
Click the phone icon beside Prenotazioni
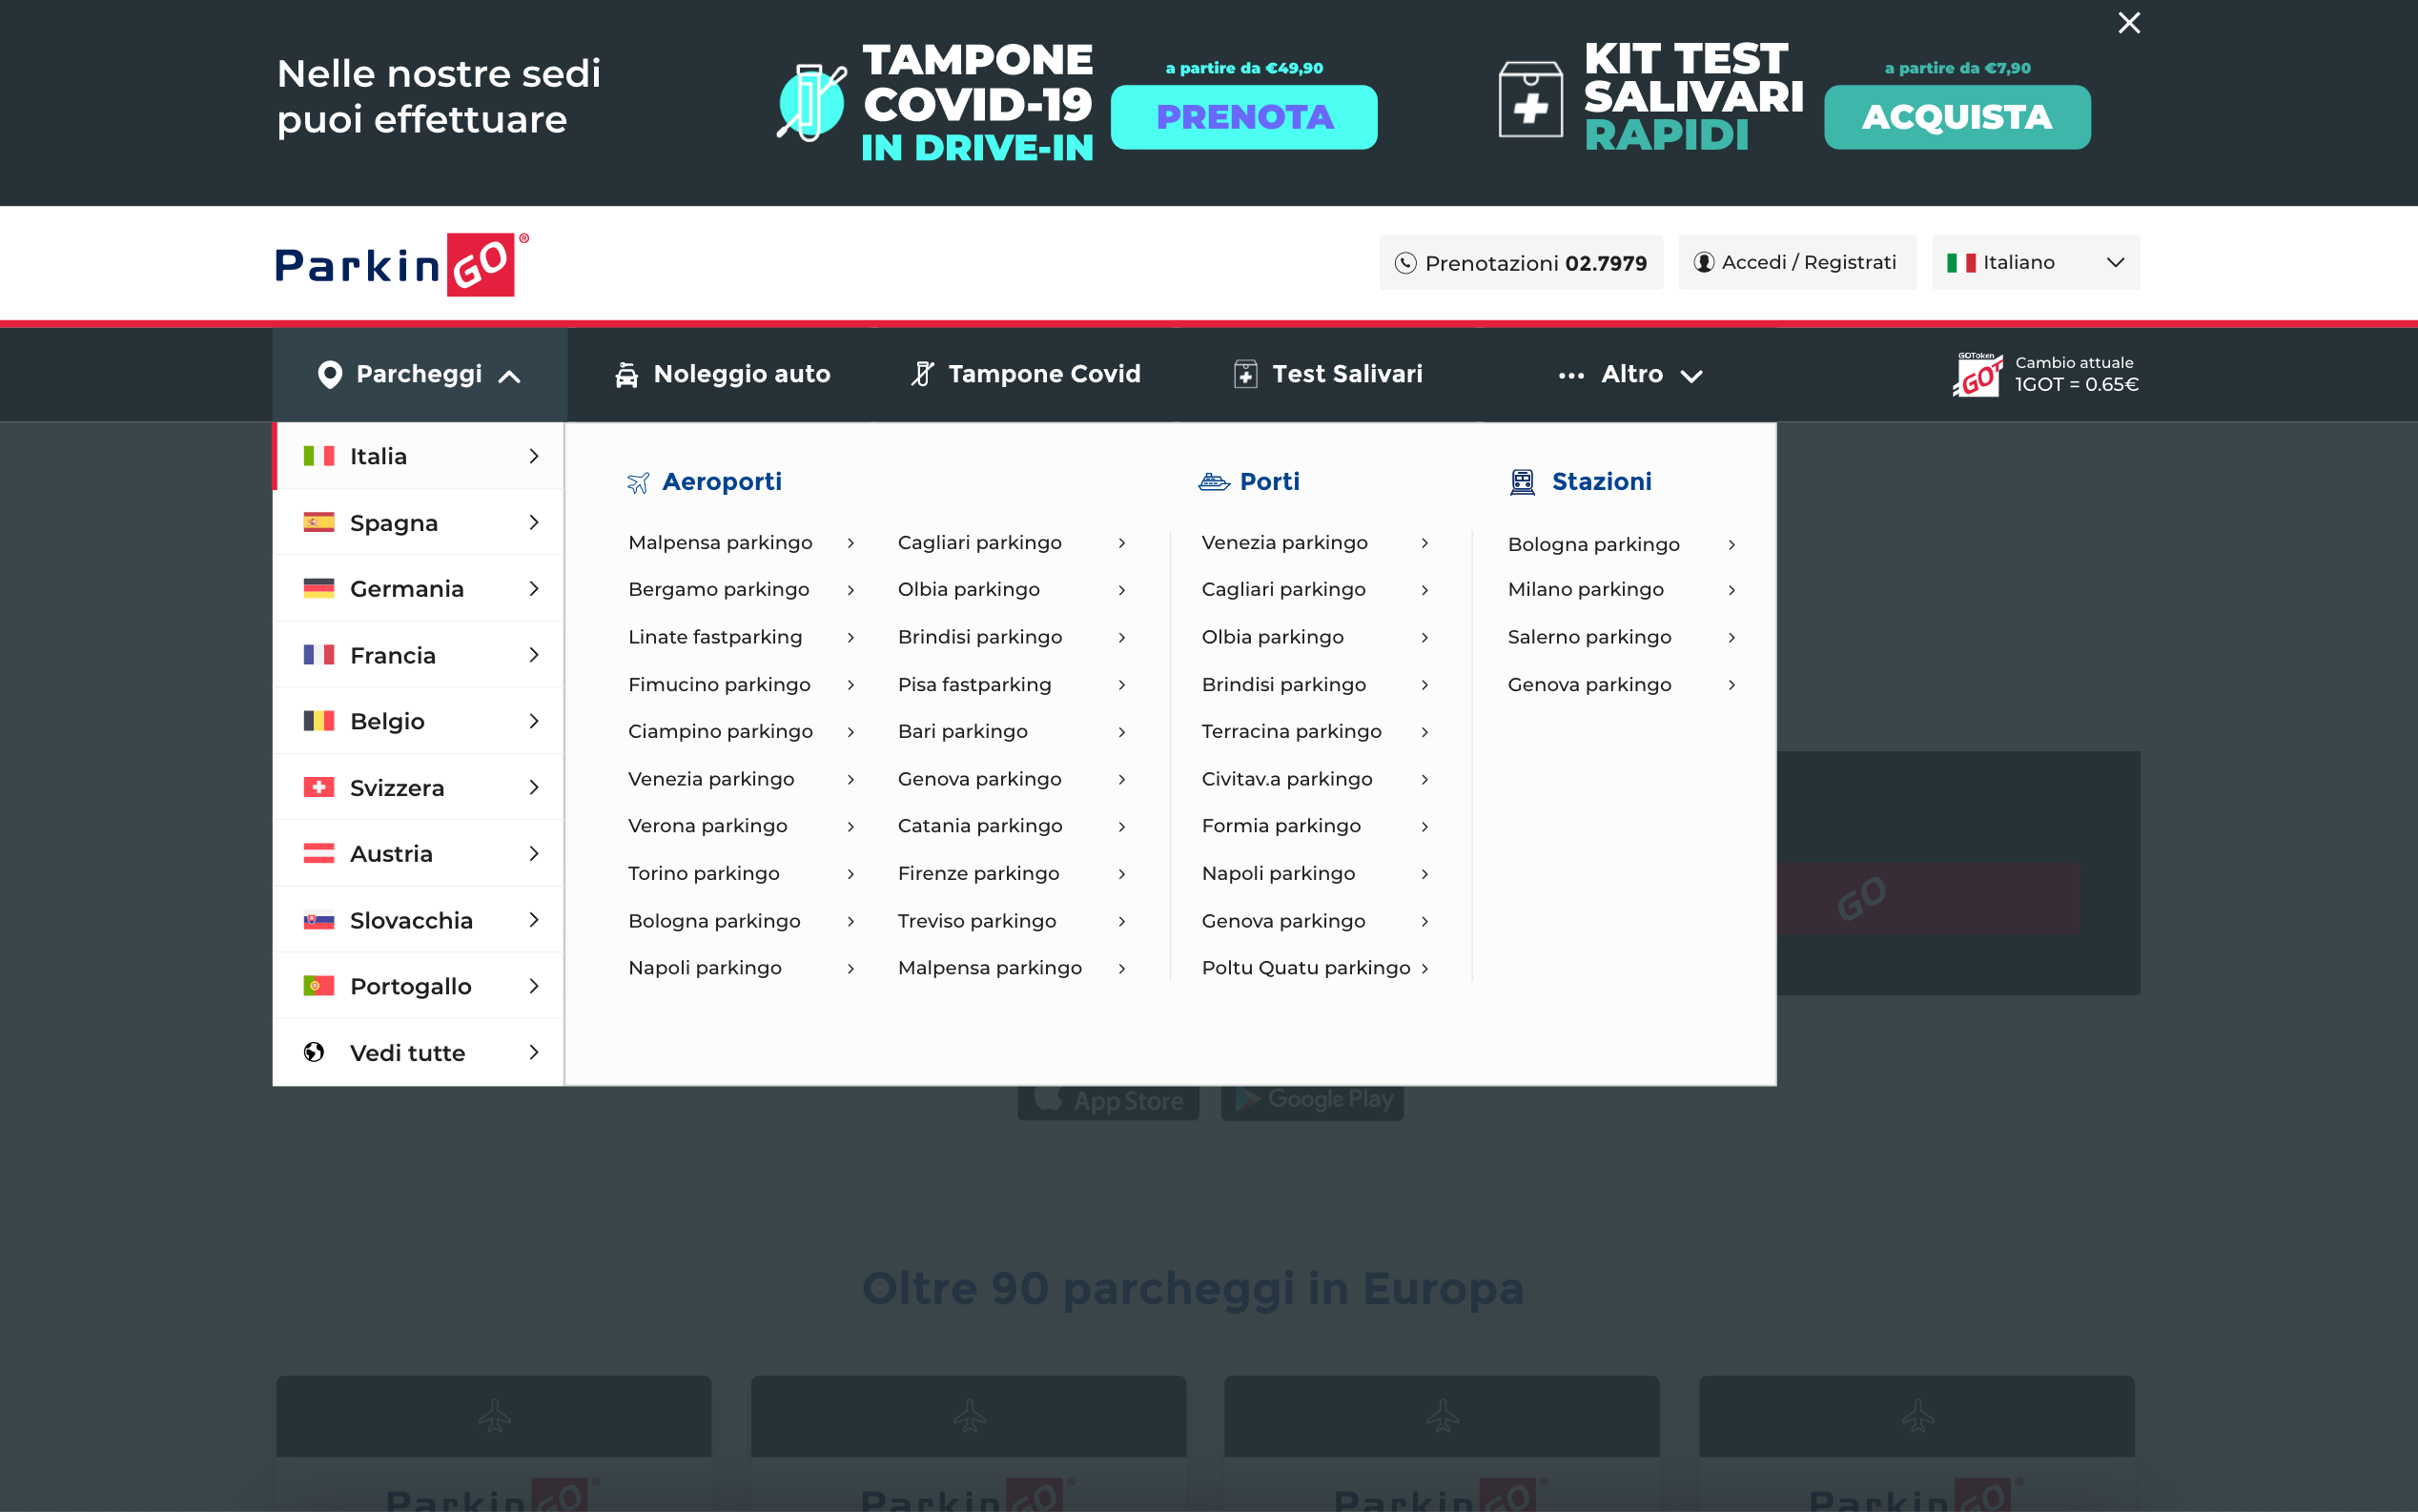point(1405,263)
